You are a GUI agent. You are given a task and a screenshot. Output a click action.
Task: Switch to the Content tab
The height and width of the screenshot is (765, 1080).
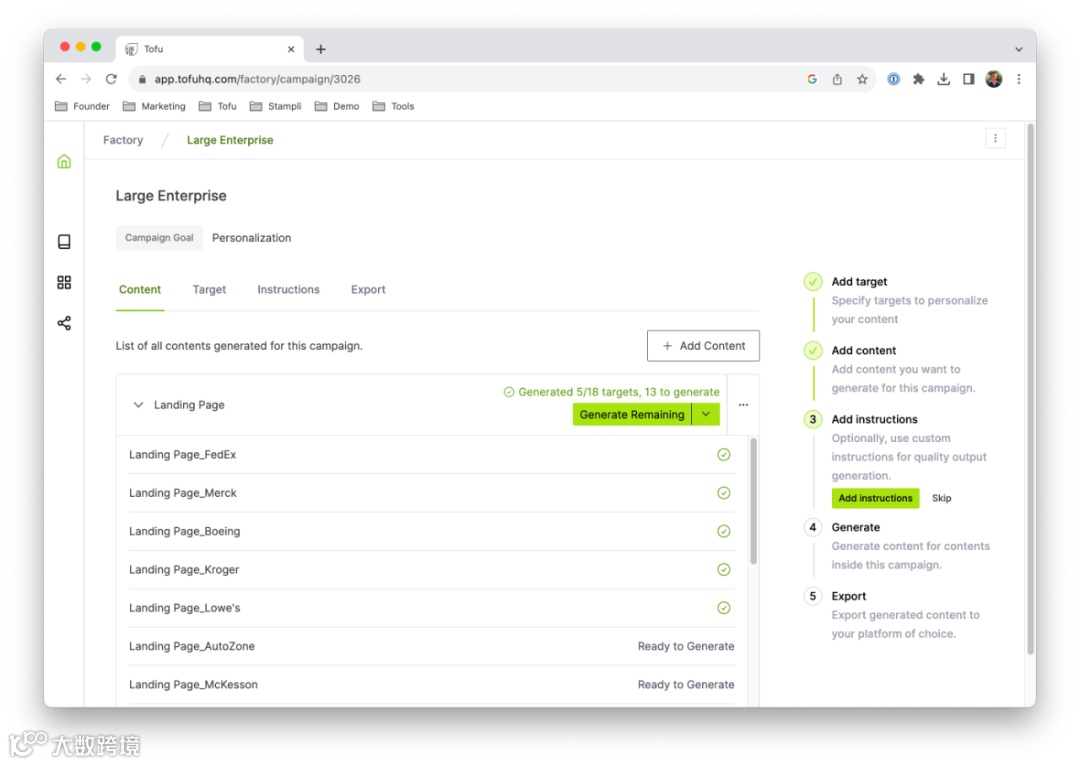pos(140,290)
